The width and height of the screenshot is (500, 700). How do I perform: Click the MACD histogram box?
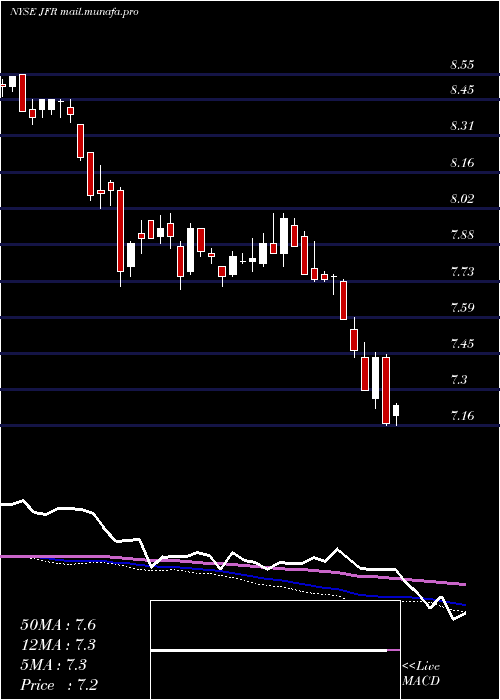point(275,650)
